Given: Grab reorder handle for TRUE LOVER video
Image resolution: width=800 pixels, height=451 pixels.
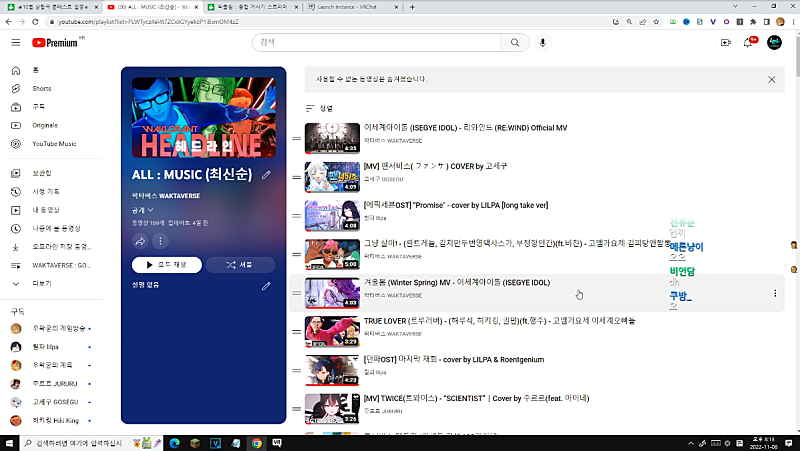Looking at the screenshot, I should [x=296, y=332].
